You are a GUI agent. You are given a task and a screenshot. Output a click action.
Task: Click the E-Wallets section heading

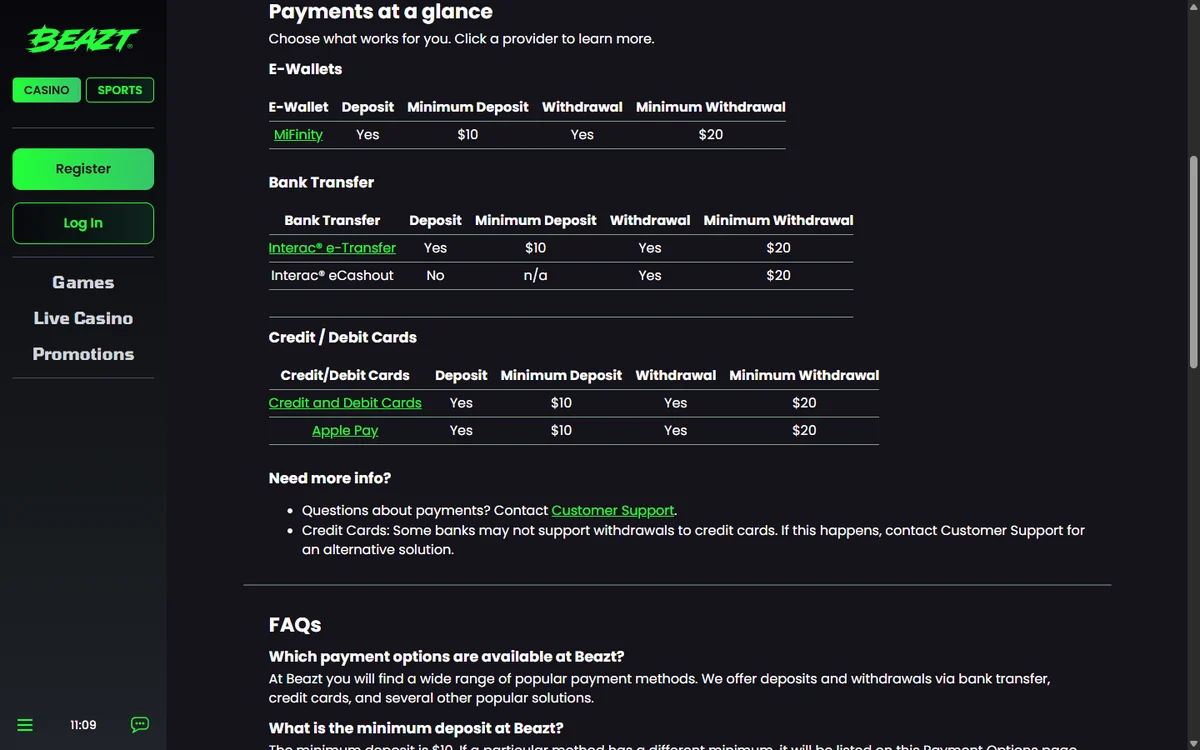pyautogui.click(x=305, y=69)
